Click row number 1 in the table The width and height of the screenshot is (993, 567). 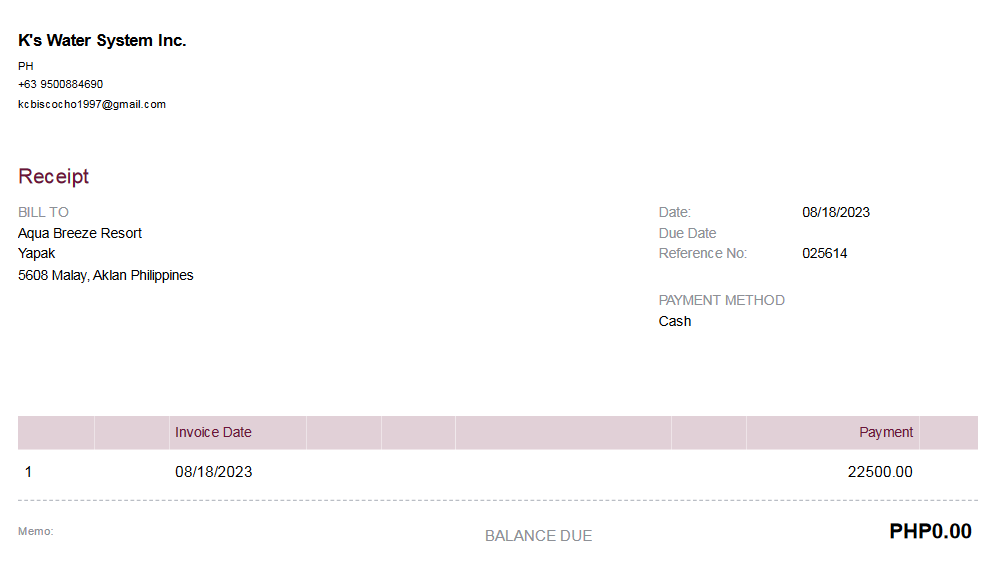tap(28, 472)
